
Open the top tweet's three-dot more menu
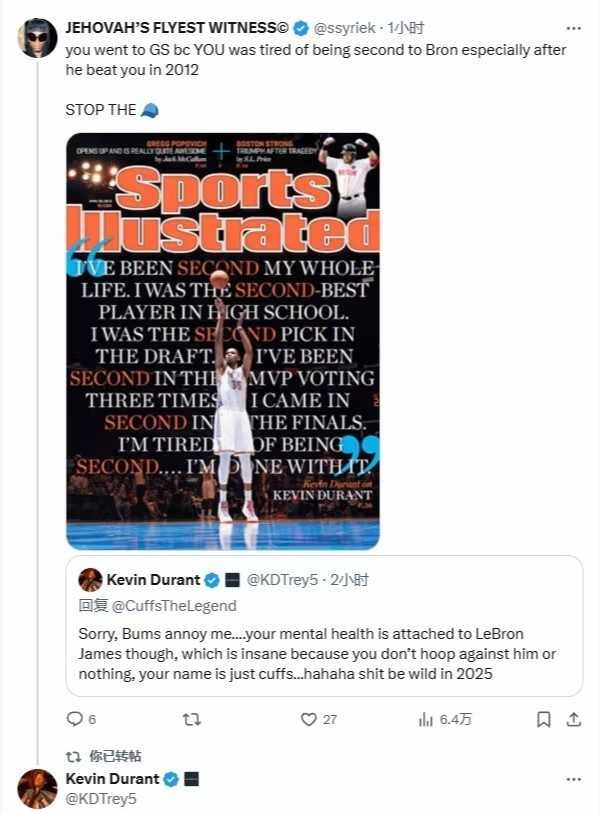pos(573,28)
